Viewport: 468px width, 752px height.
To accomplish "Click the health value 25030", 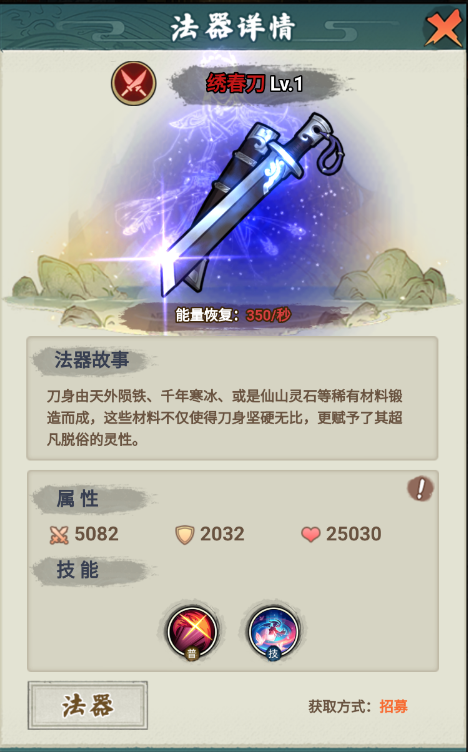I will point(354,534).
